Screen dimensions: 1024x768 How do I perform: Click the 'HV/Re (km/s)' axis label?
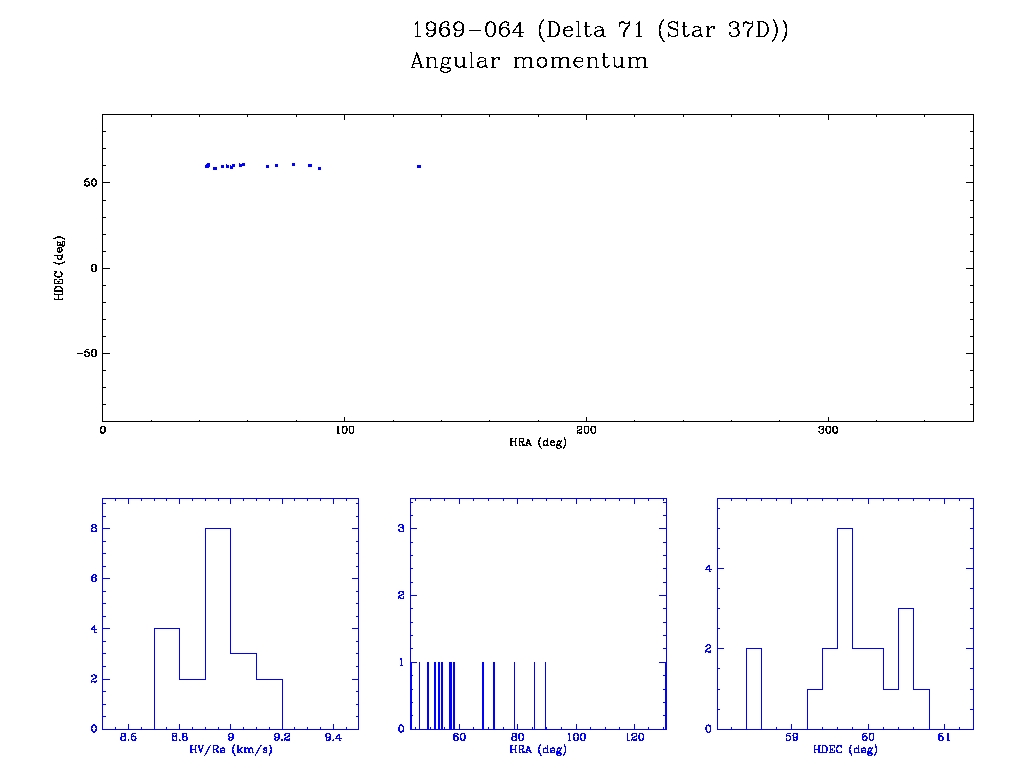point(230,750)
